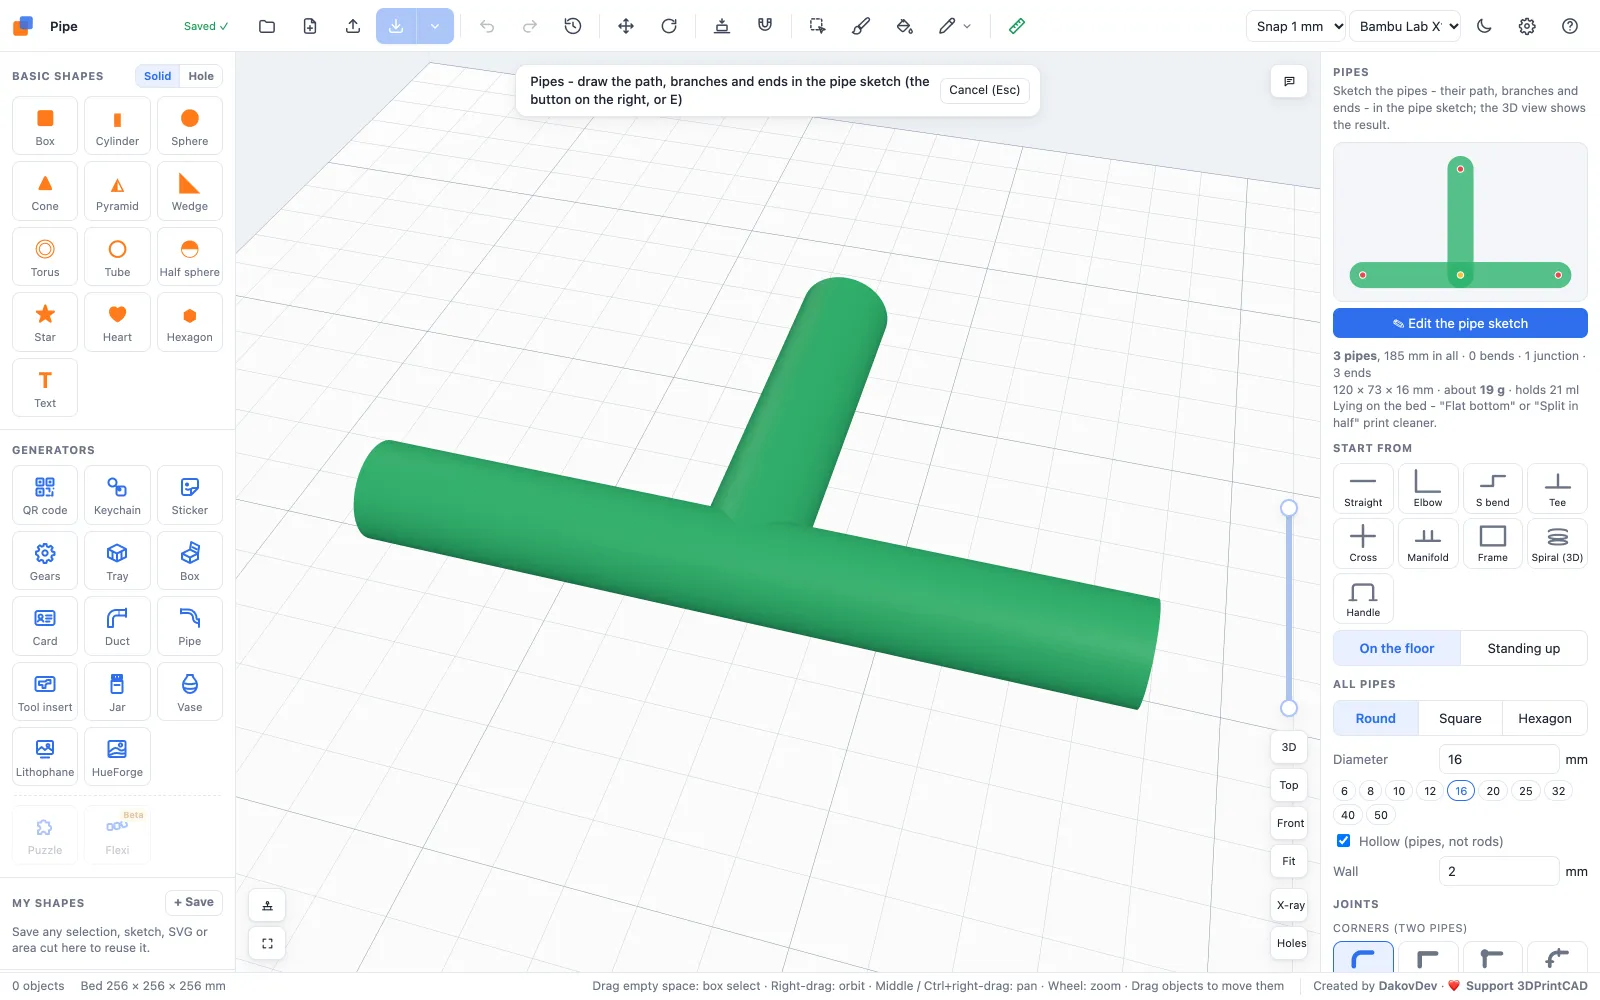Set shape mode to Solid
Viewport: 1600px width, 1000px height.
coord(157,76)
